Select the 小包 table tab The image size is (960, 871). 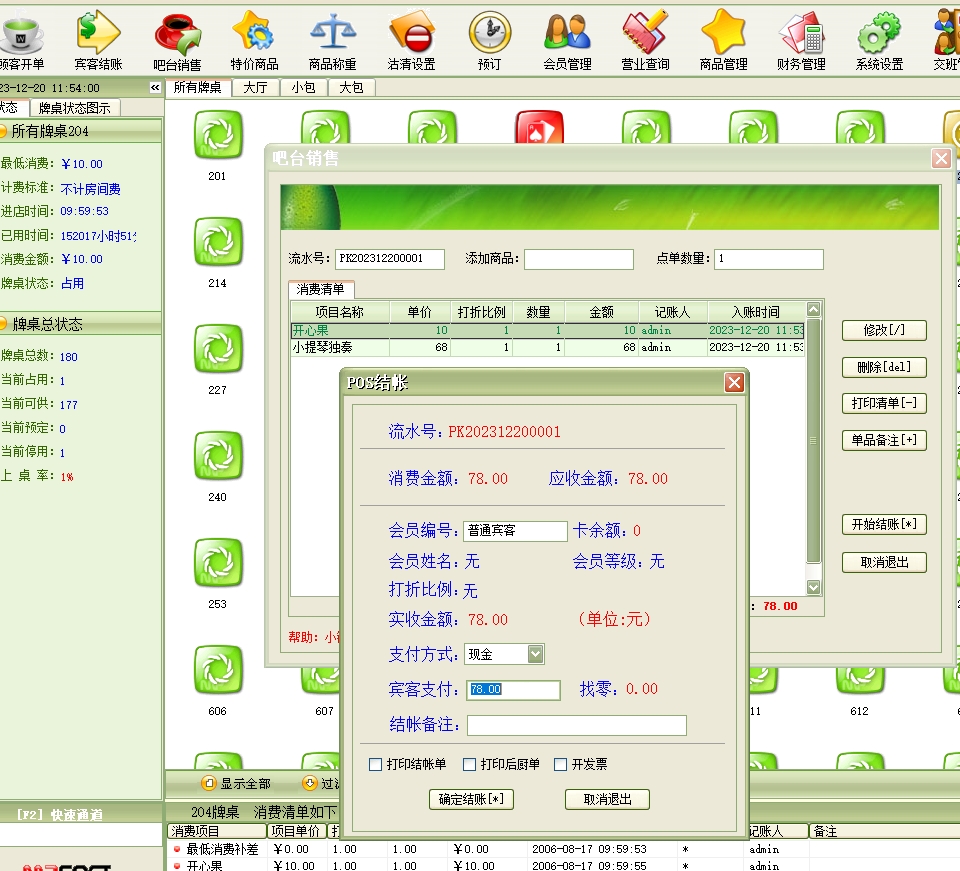303,88
